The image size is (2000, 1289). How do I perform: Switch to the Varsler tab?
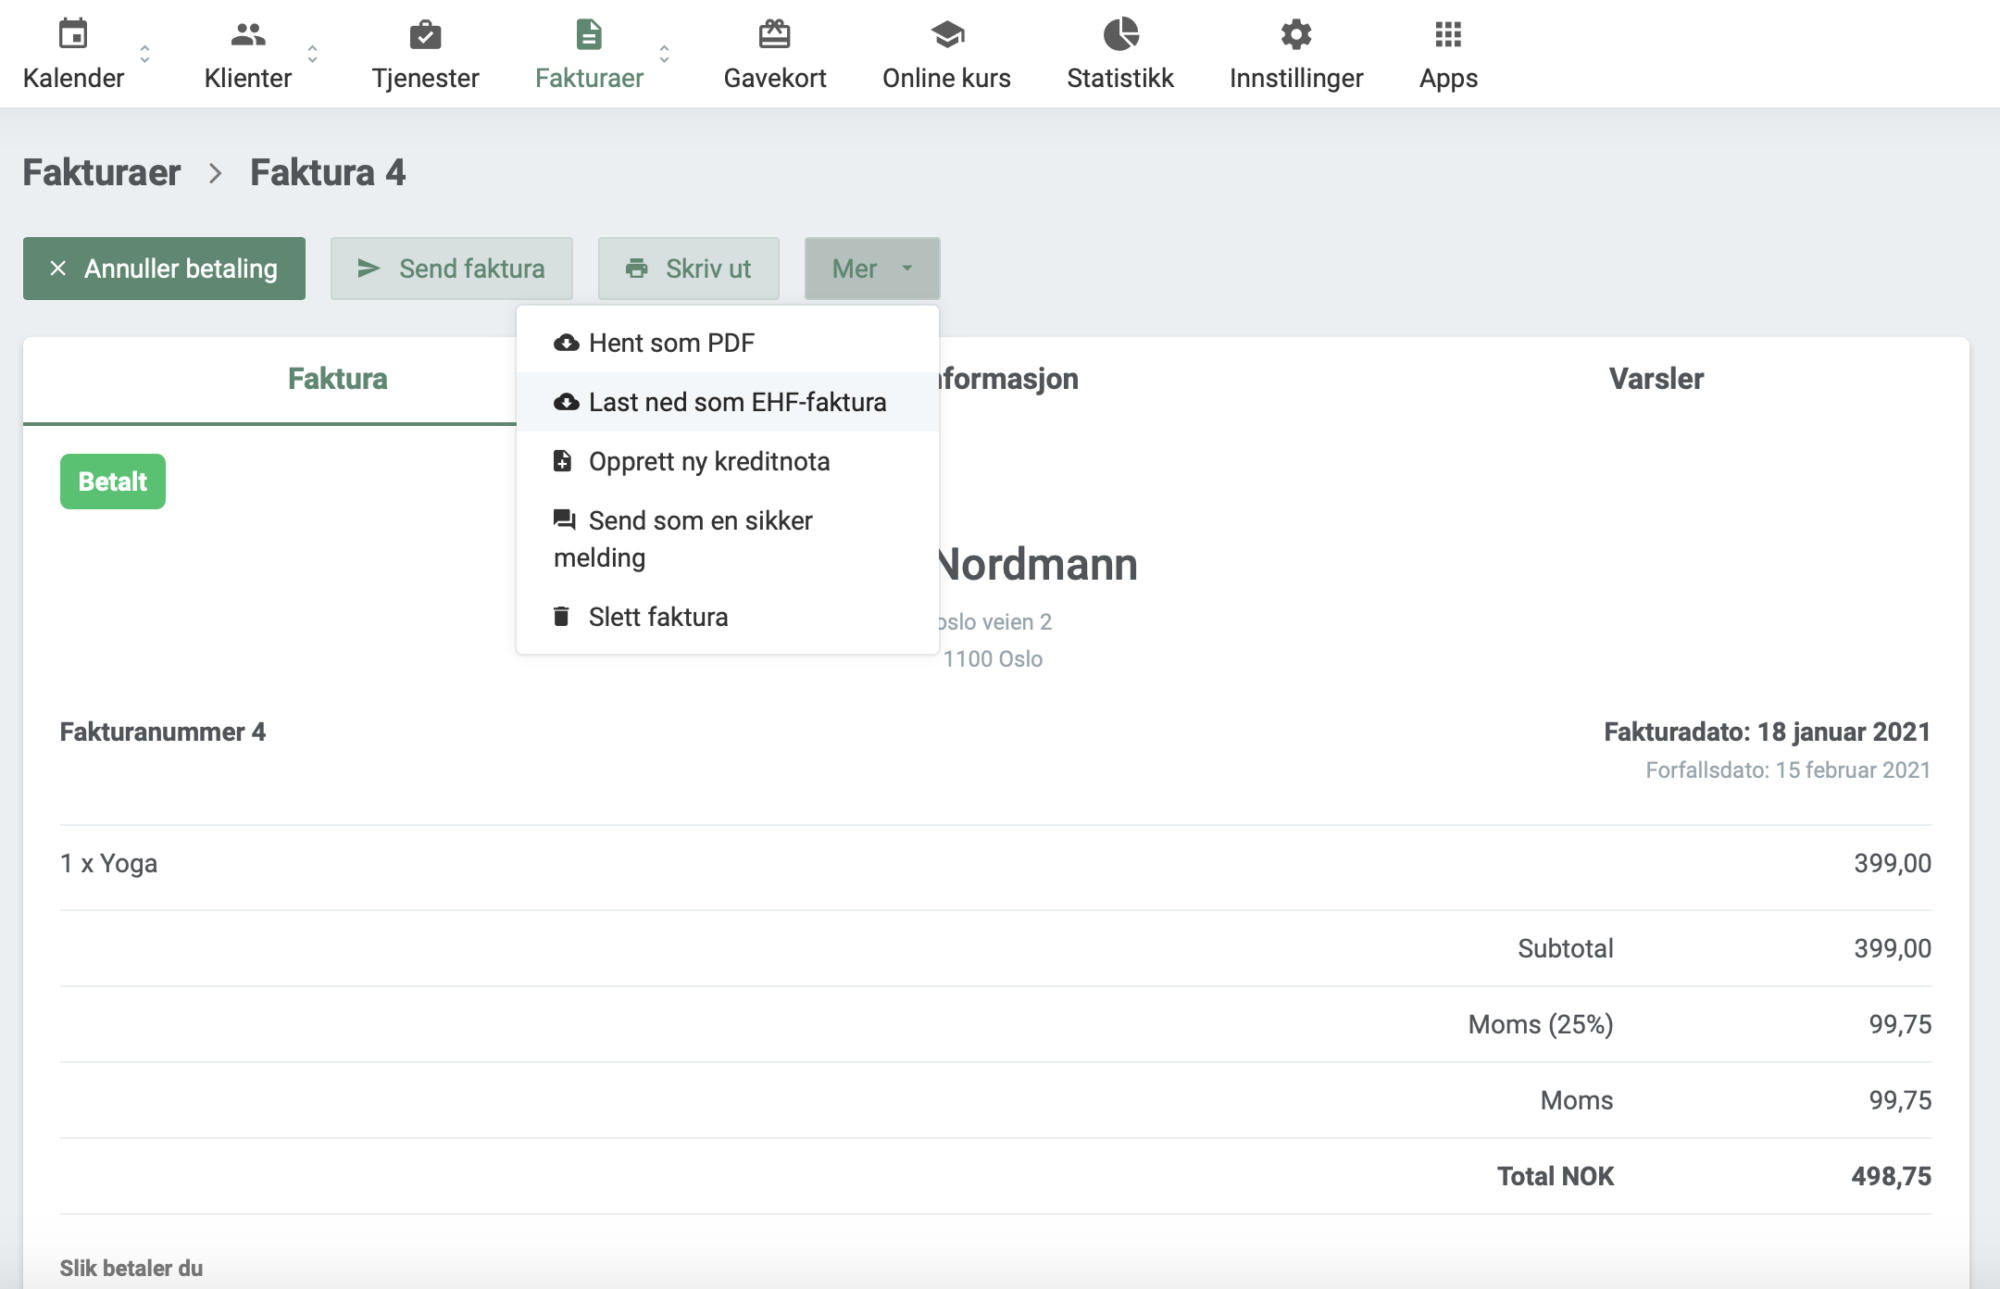coord(1656,379)
